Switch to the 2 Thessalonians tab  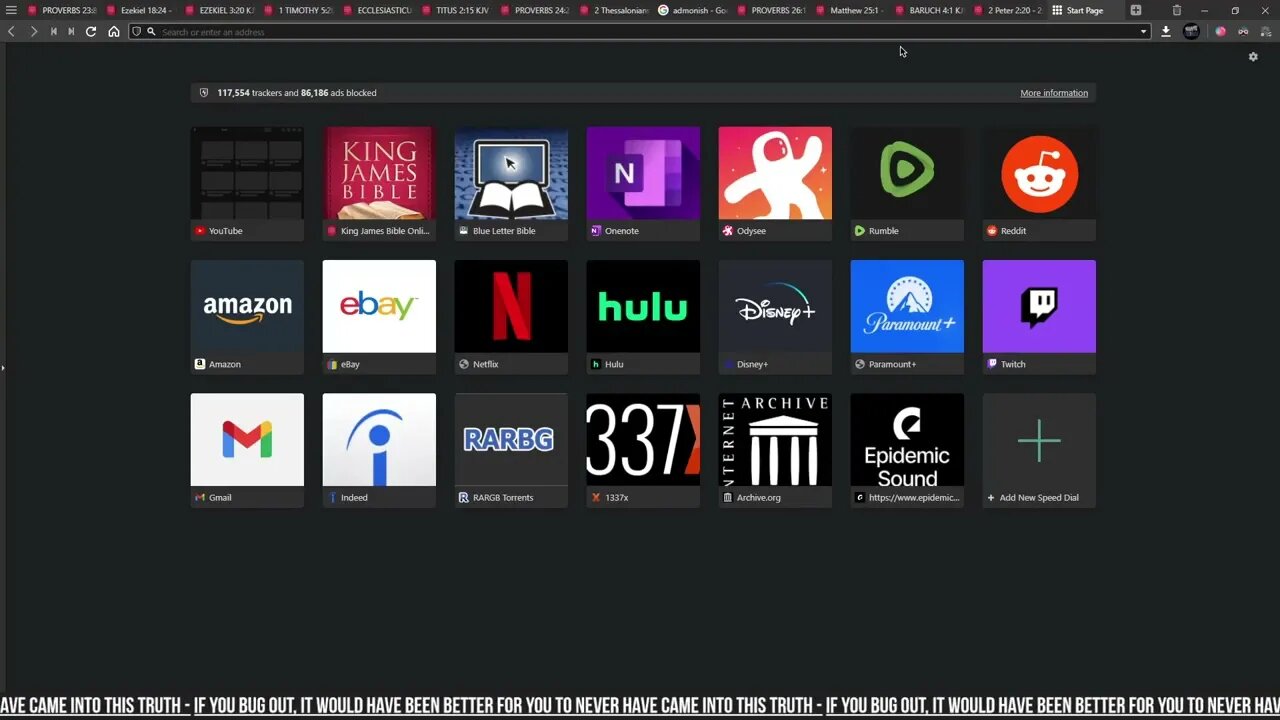[x=614, y=10]
